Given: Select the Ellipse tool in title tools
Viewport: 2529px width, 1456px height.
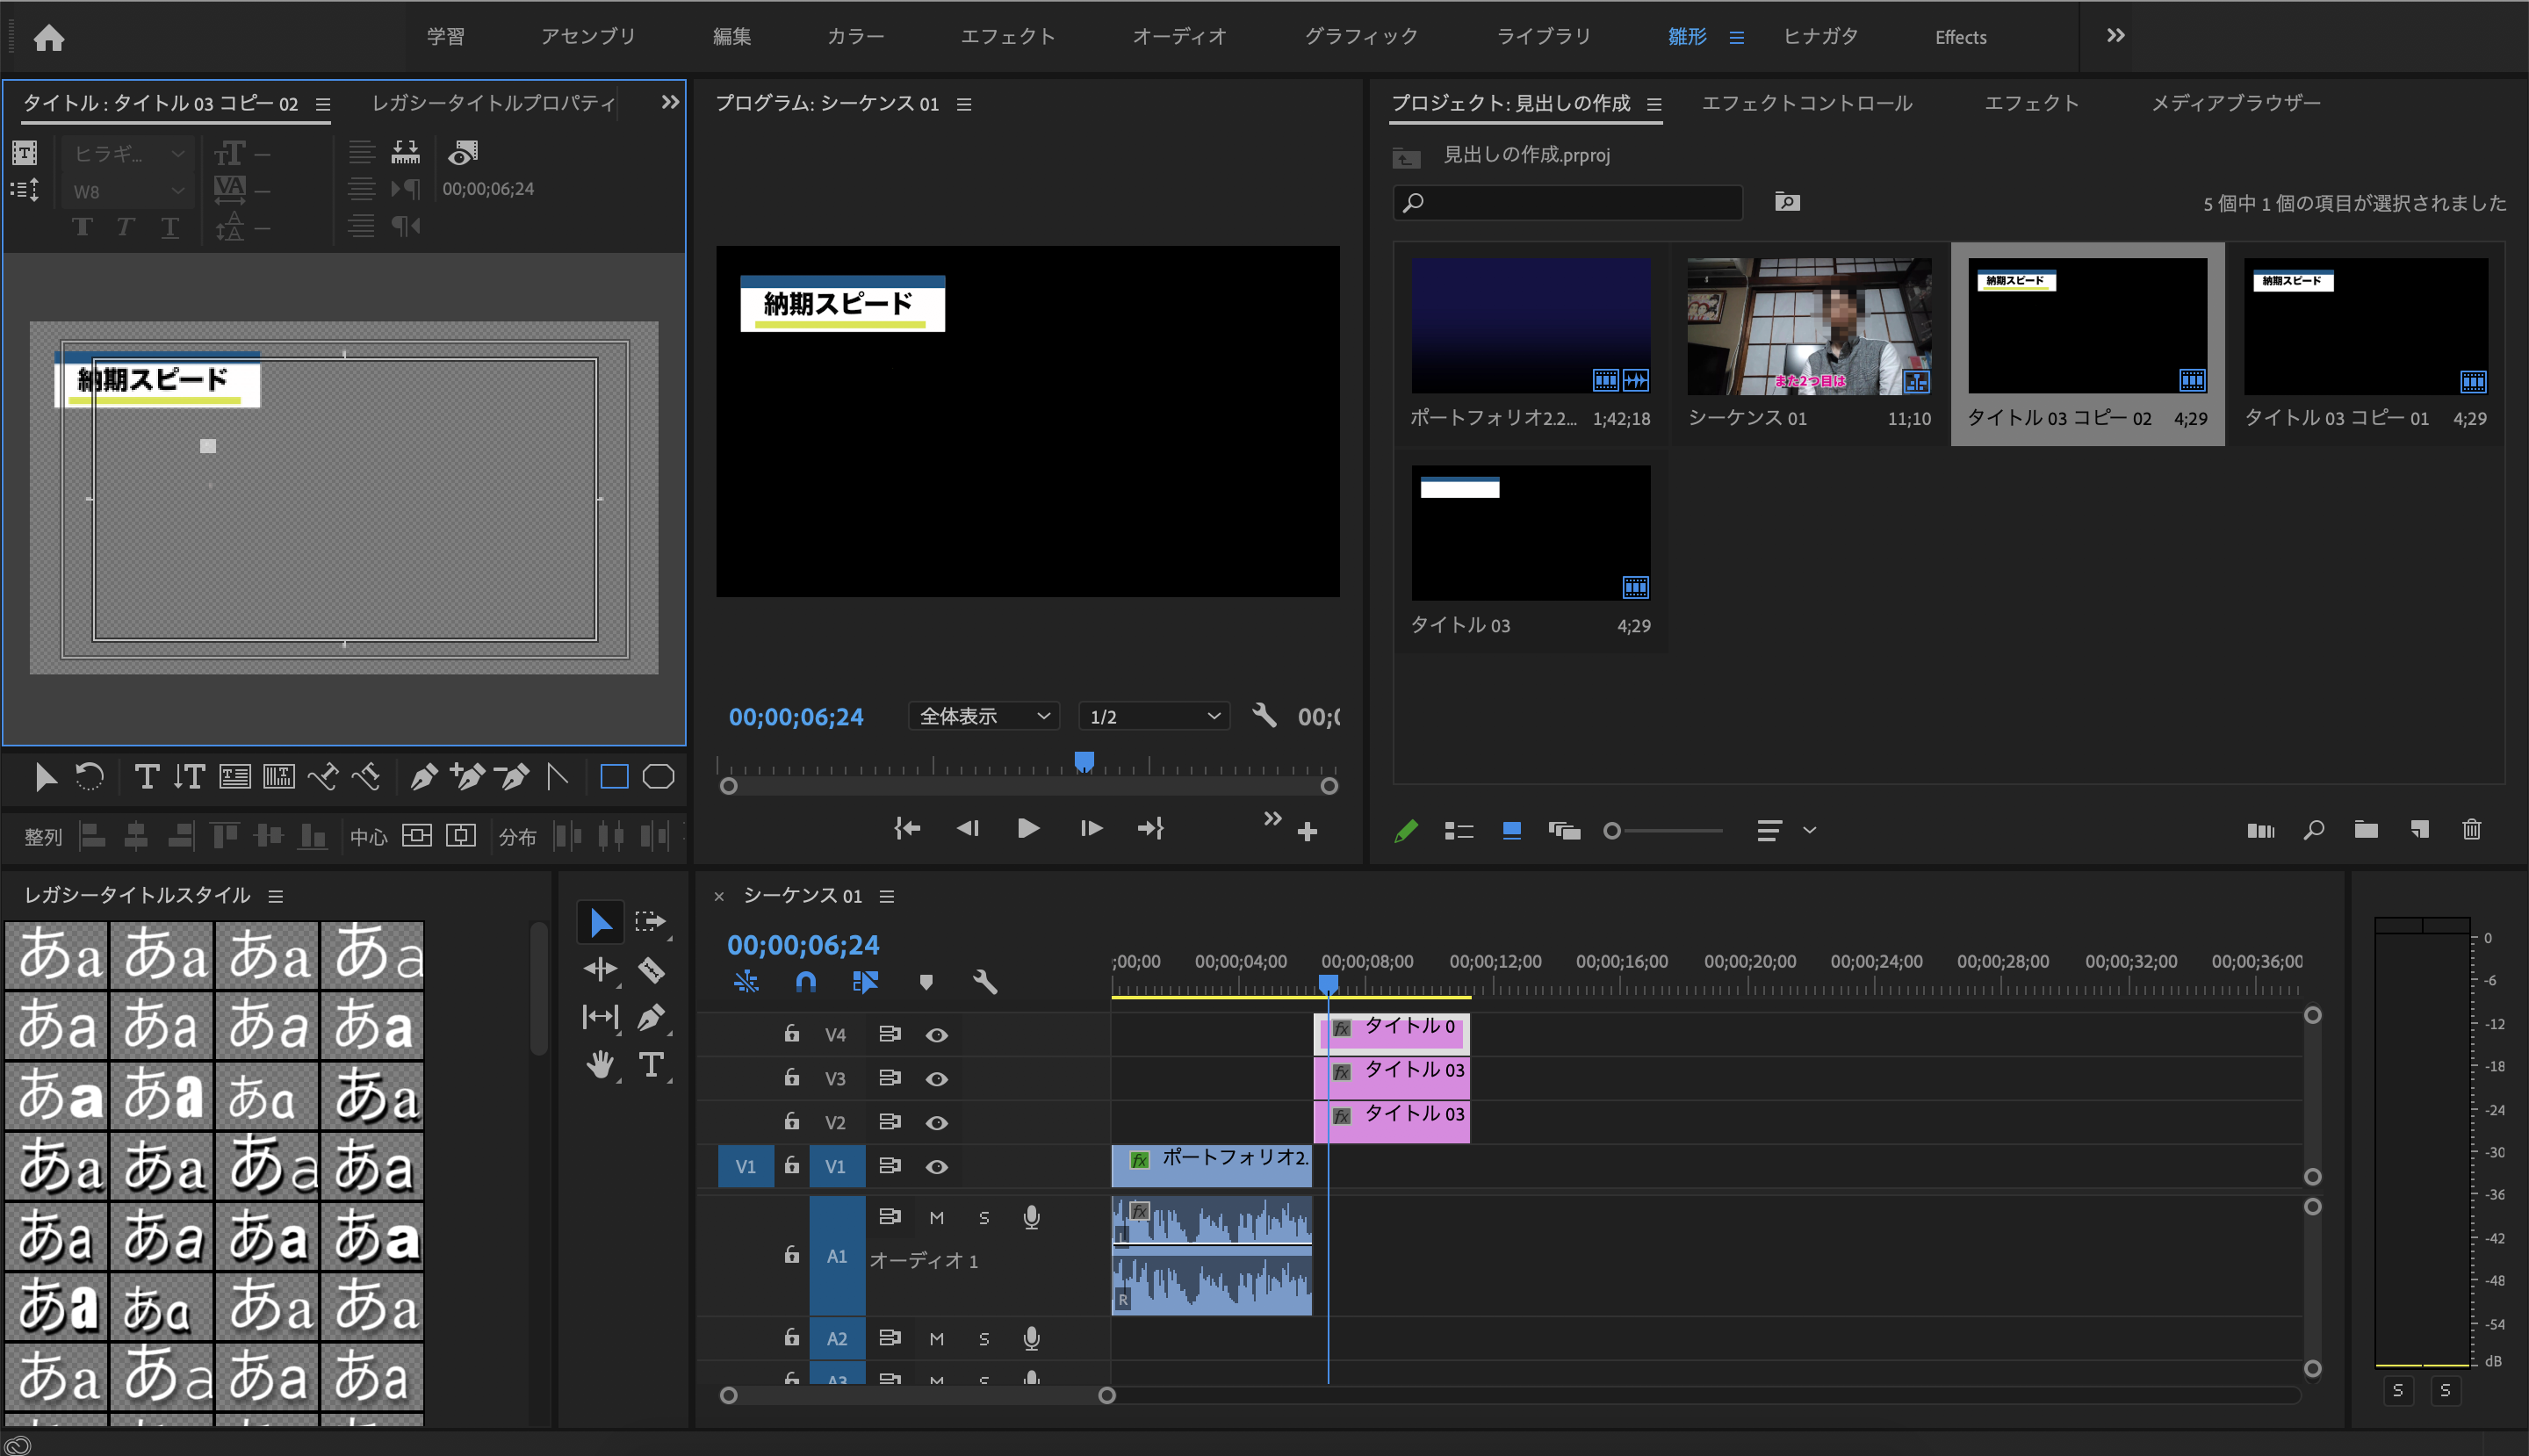Looking at the screenshot, I should [659, 776].
